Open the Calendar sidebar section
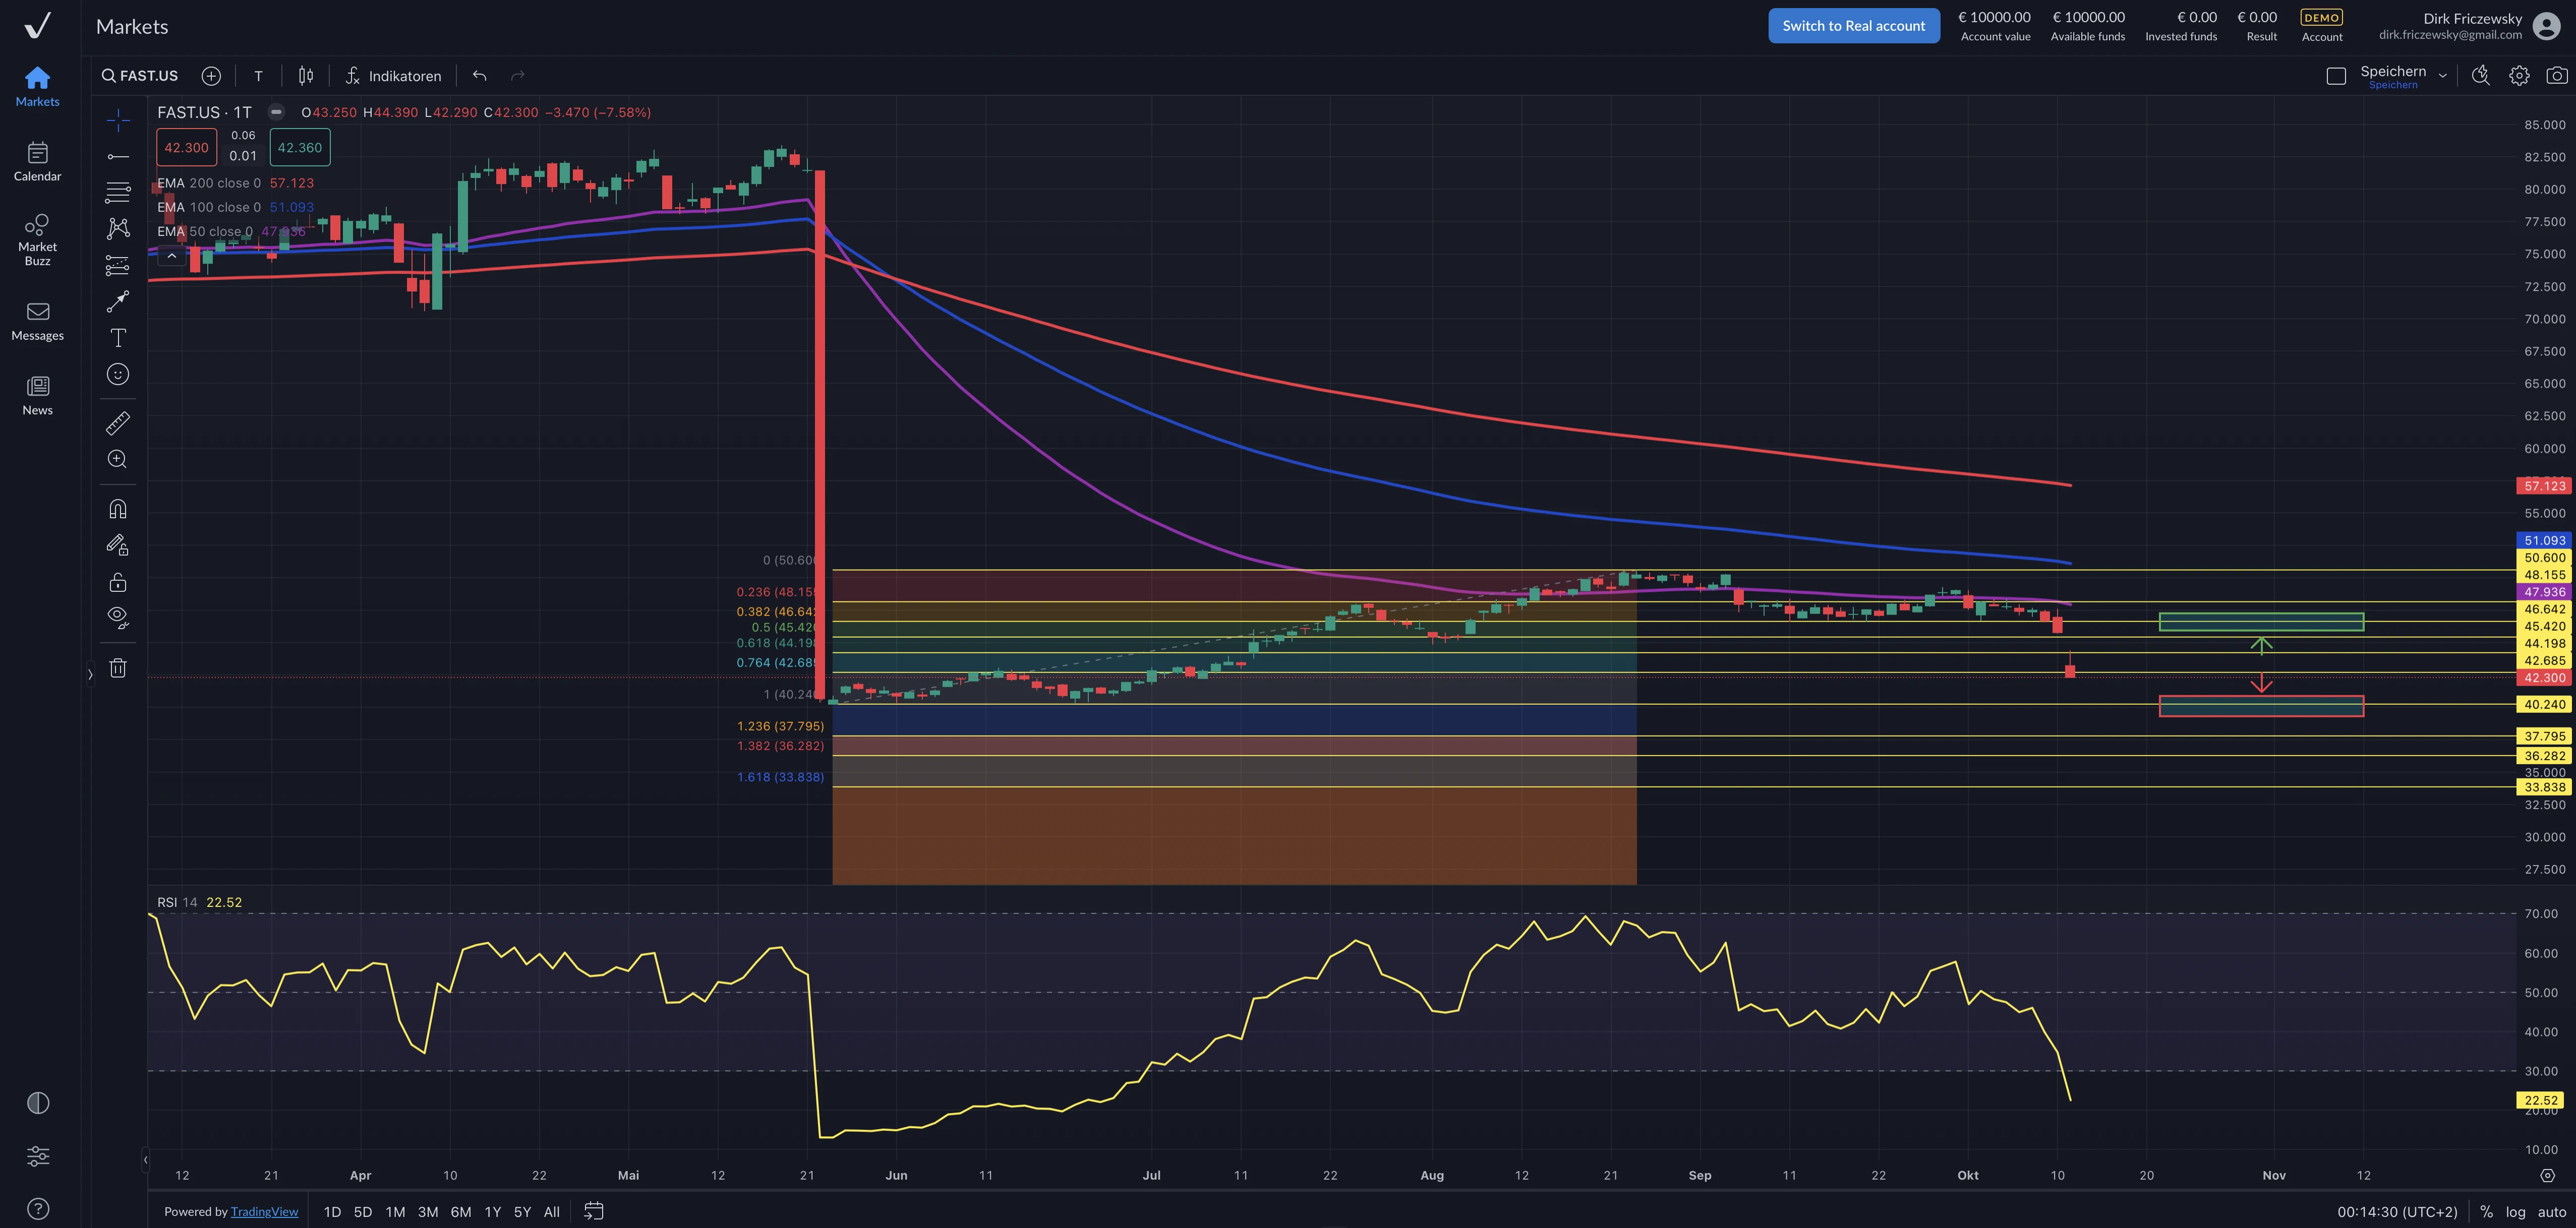 point(37,161)
